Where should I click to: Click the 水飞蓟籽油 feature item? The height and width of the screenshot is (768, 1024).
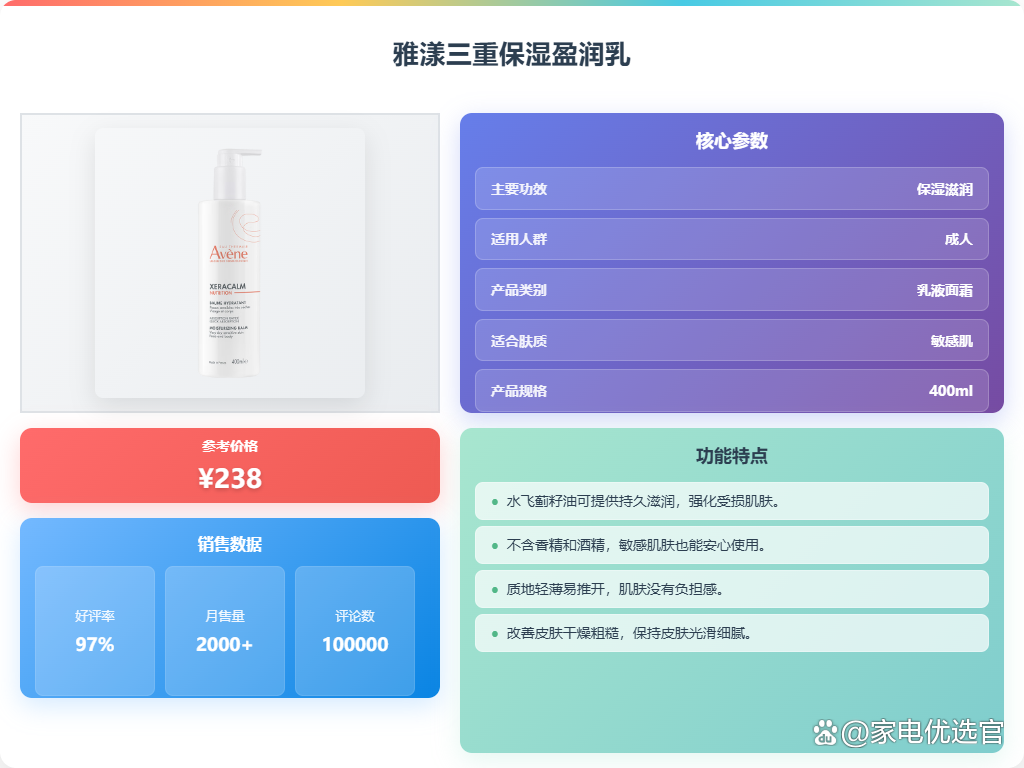731,501
